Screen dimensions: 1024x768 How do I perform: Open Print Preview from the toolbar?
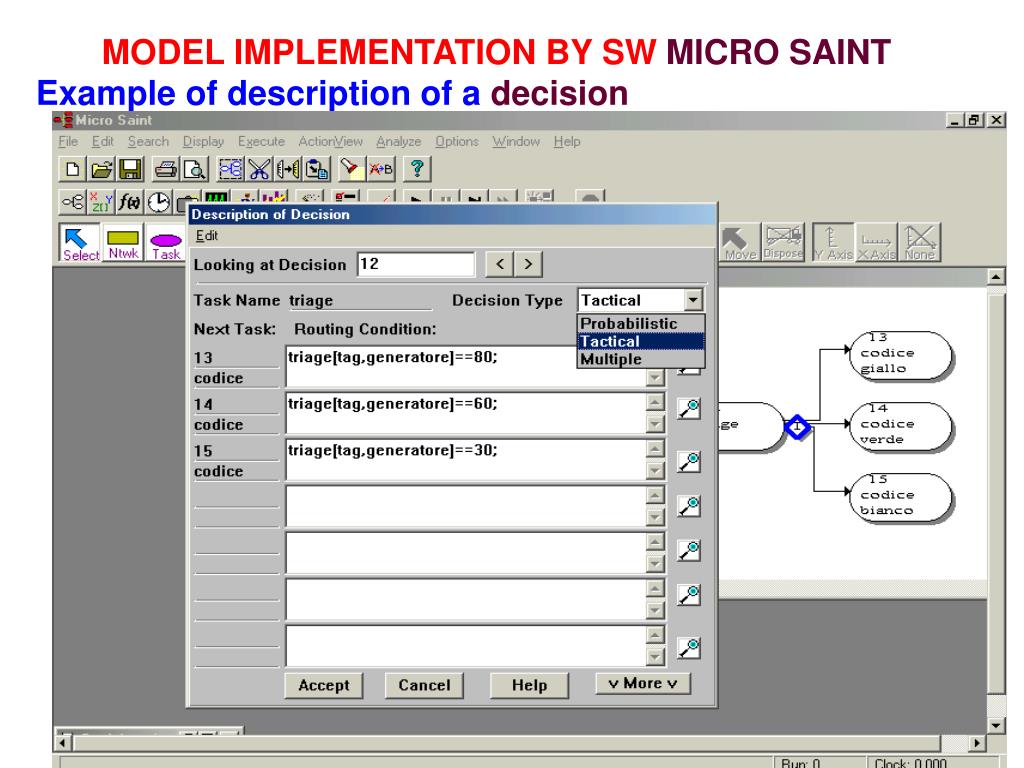tap(195, 170)
